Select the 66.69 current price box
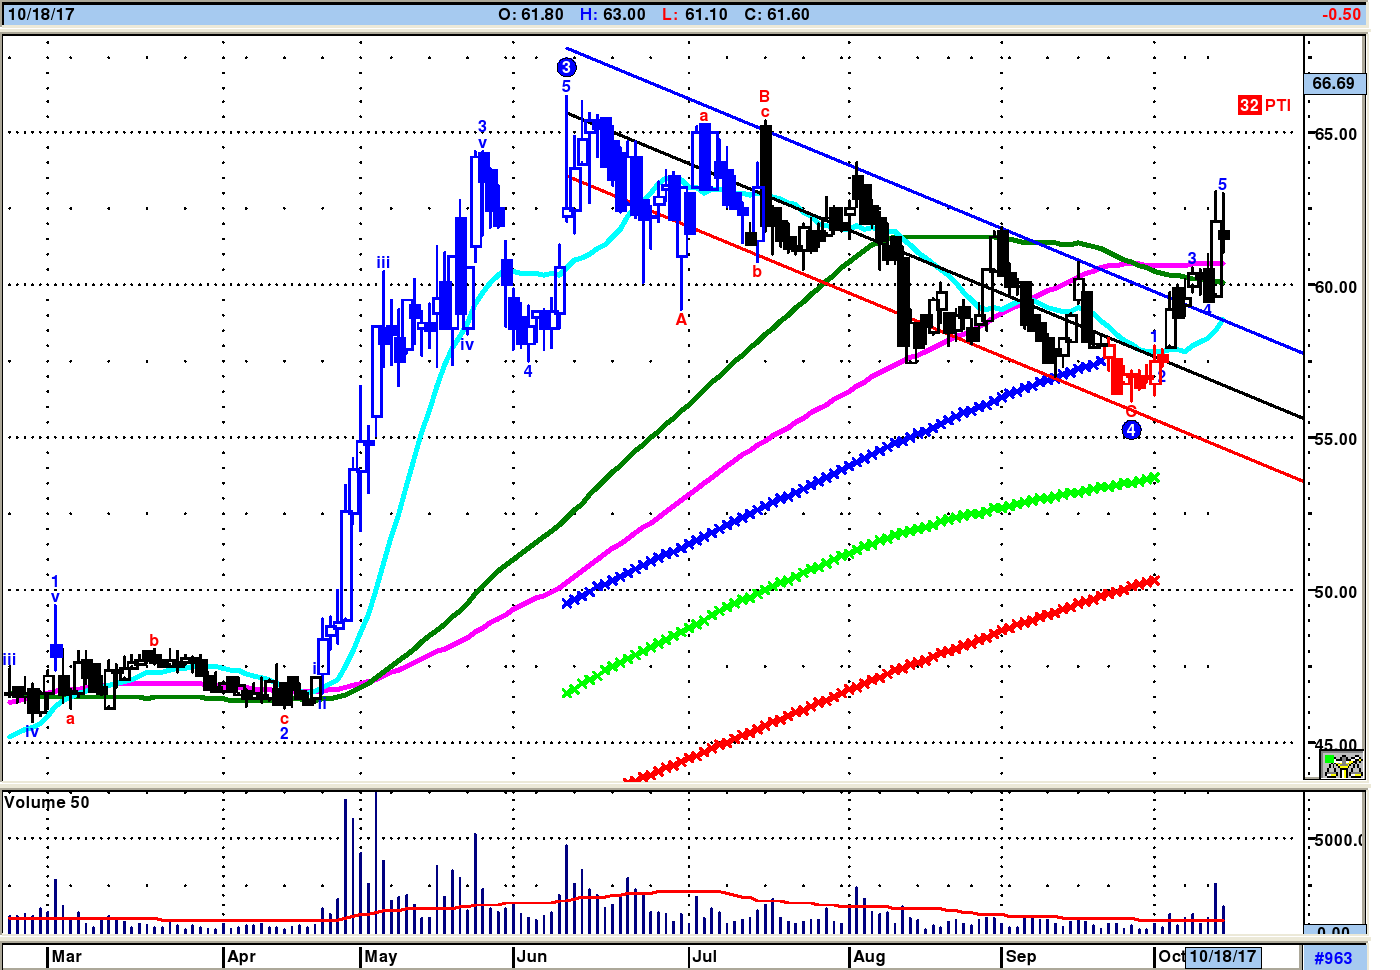Image resolution: width=1400 pixels, height=970 pixels. tap(1334, 83)
